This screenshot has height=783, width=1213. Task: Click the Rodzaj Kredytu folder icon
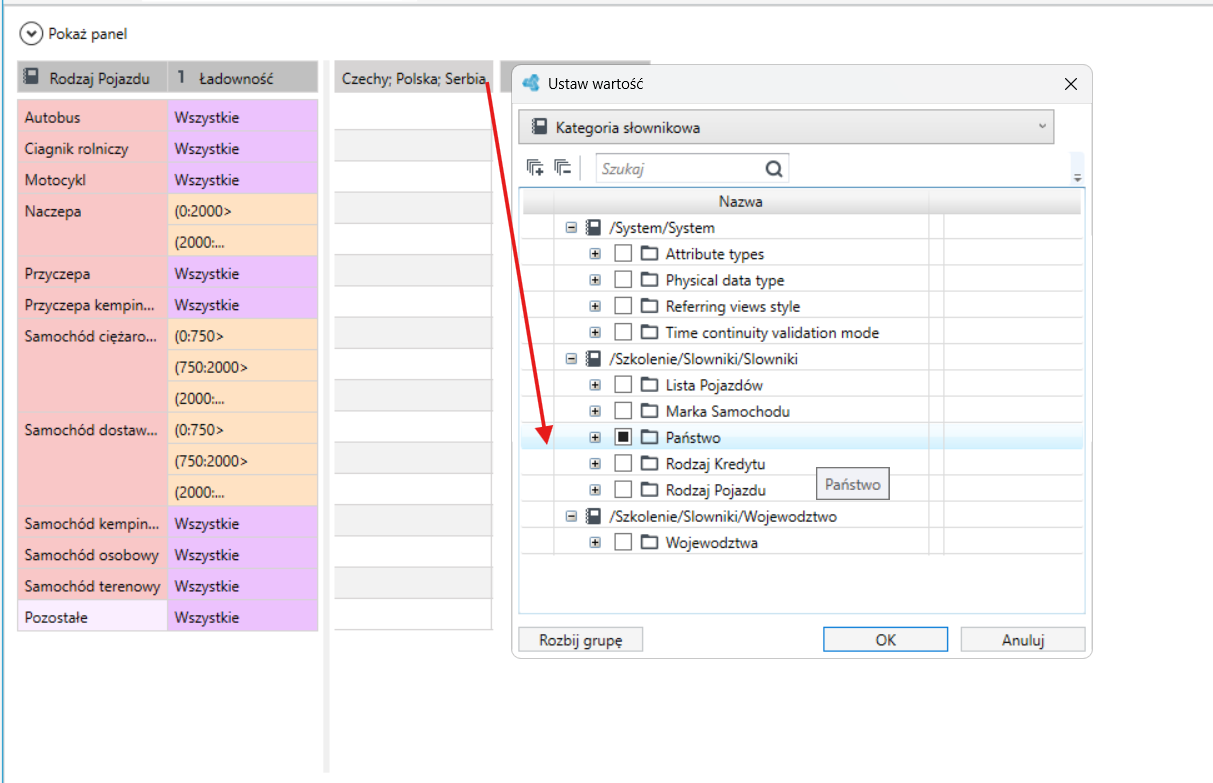[x=649, y=464]
